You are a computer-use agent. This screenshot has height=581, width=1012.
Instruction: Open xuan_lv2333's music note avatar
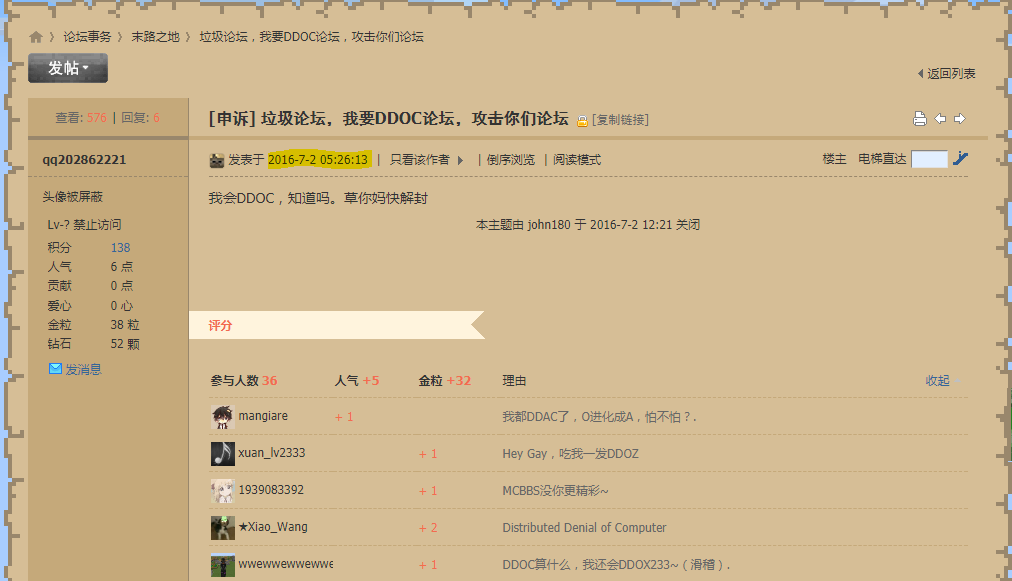pos(223,454)
